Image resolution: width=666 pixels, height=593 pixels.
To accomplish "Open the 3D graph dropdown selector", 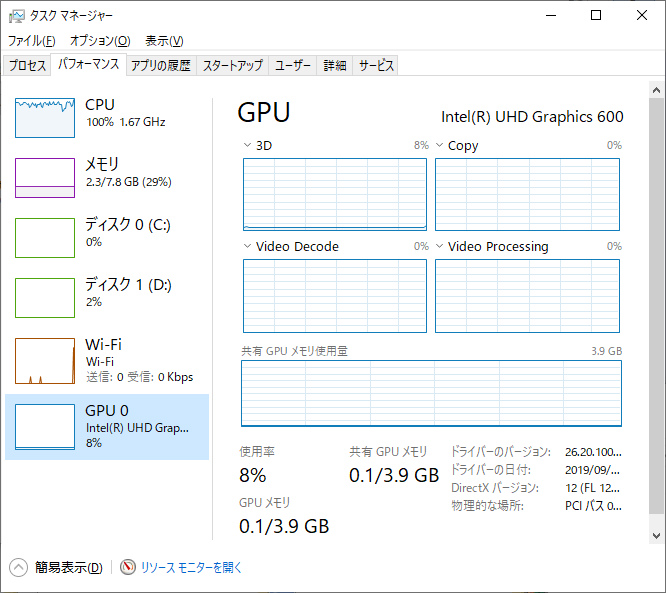I will click(x=248, y=145).
